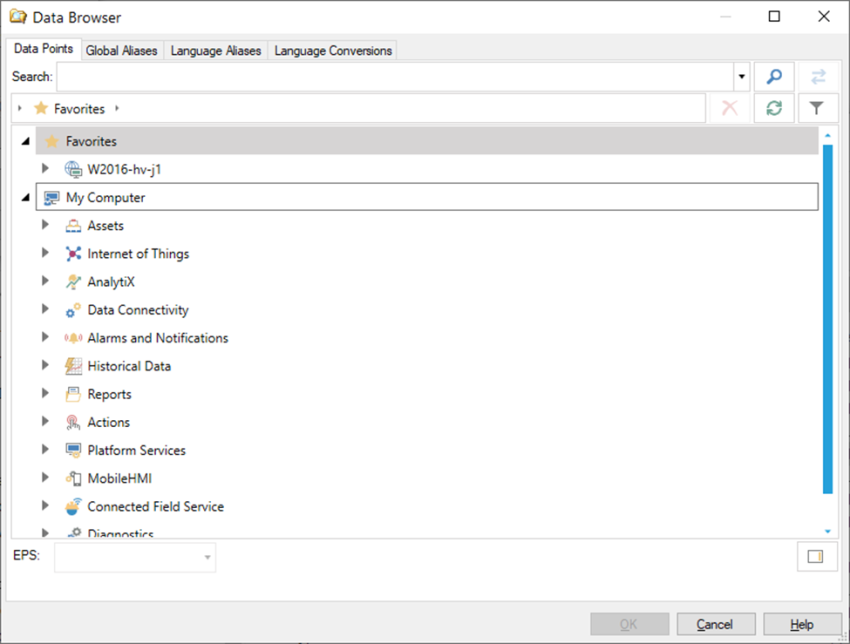
Task: Toggle the details pane button at bottom right
Action: [x=816, y=557]
